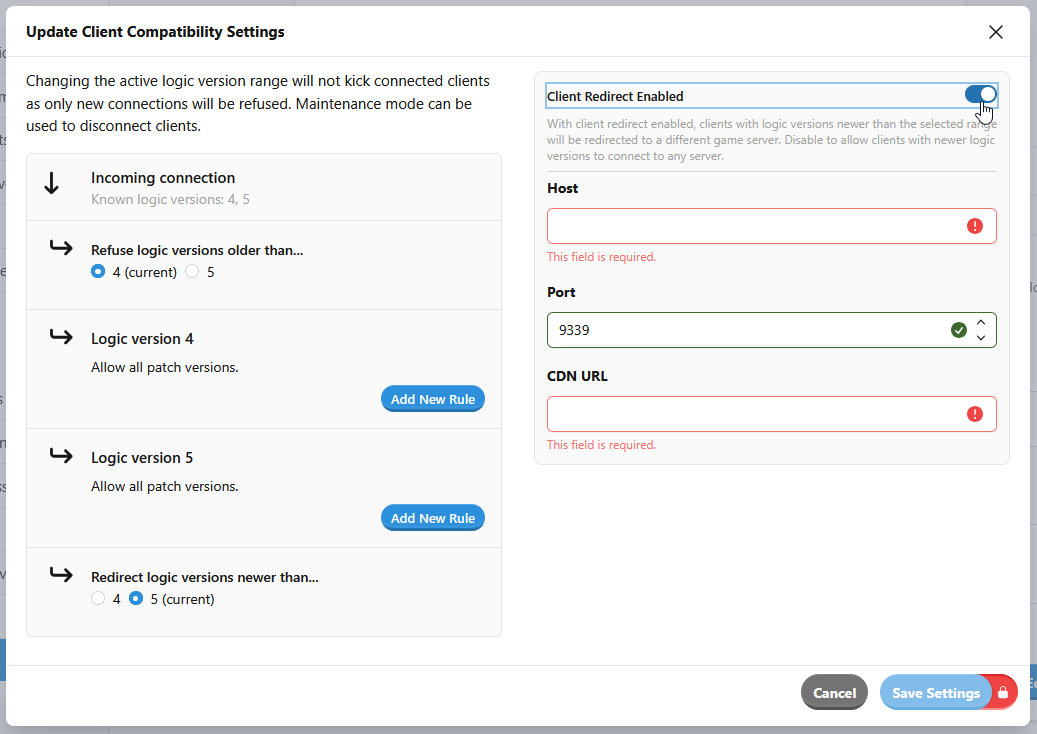Click the hooked arrow icon beside Logic version 5
Screen dimensions: 1037x734
(61, 456)
